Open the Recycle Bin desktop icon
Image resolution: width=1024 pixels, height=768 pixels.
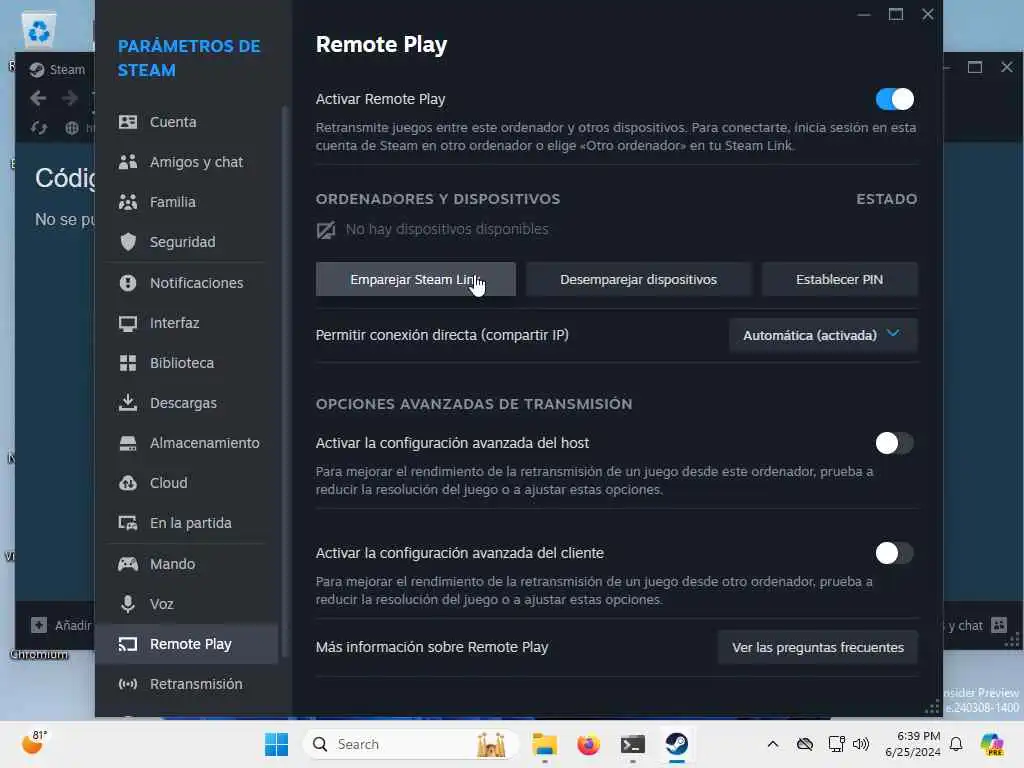click(x=39, y=29)
